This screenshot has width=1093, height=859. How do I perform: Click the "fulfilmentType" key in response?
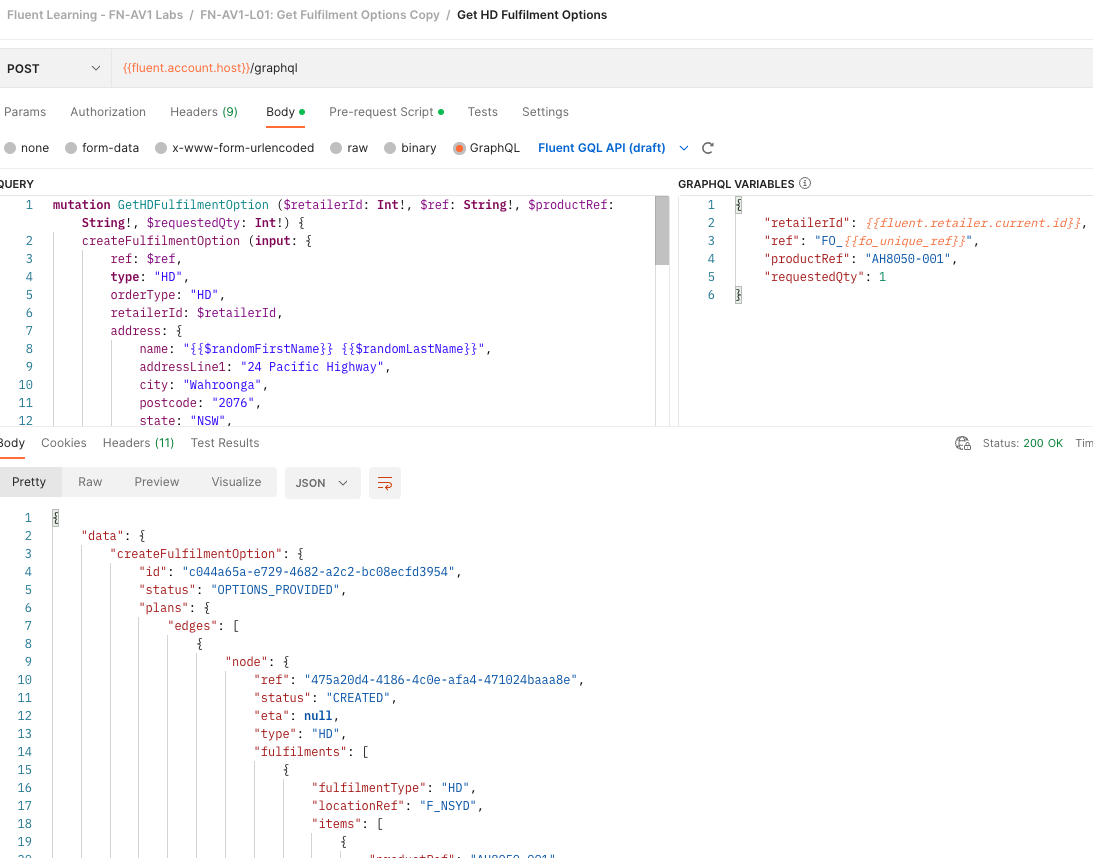[x=369, y=788]
